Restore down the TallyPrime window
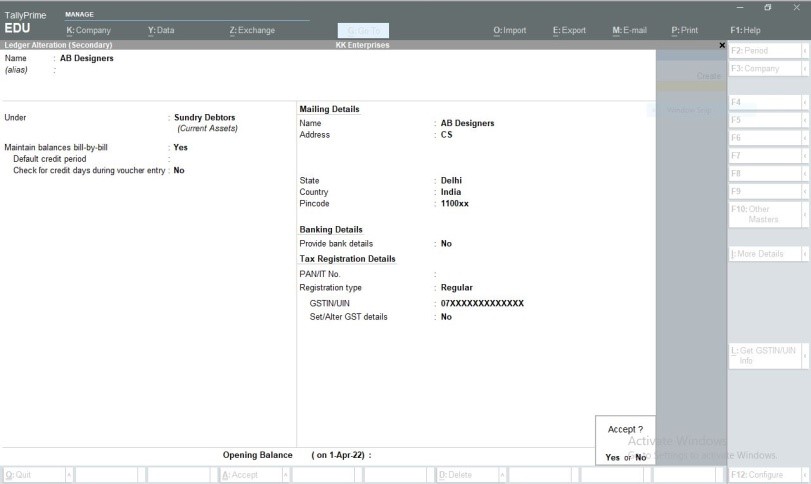811x484 pixels. tap(768, 8)
